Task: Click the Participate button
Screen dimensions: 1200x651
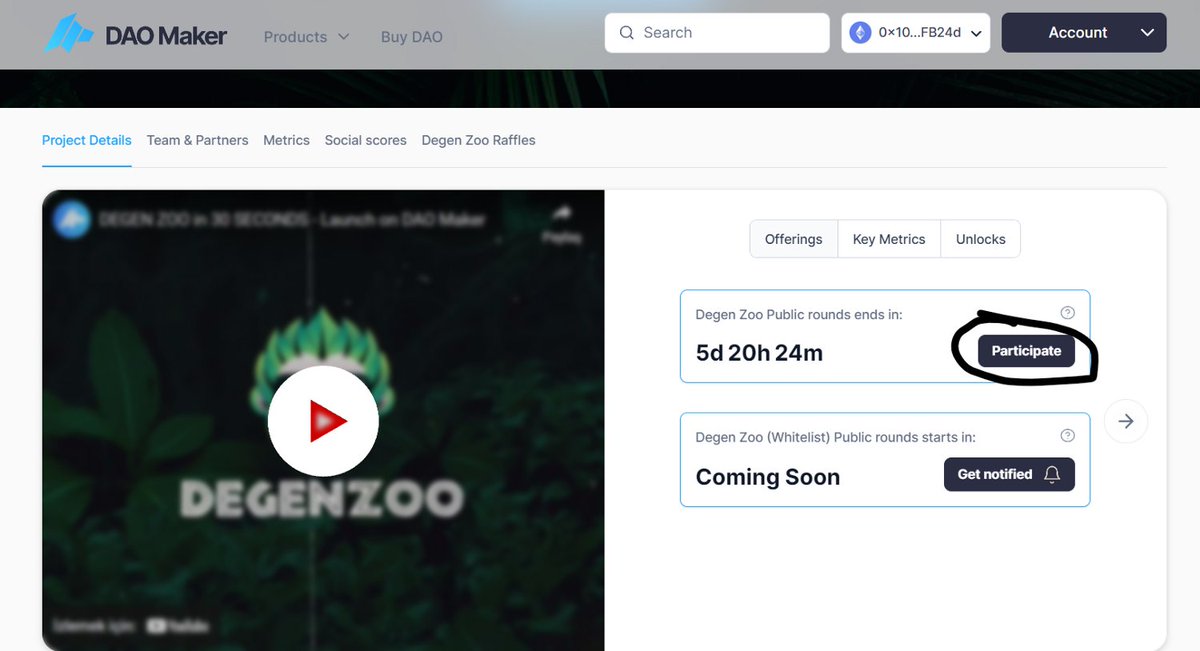Action: click(x=1026, y=351)
